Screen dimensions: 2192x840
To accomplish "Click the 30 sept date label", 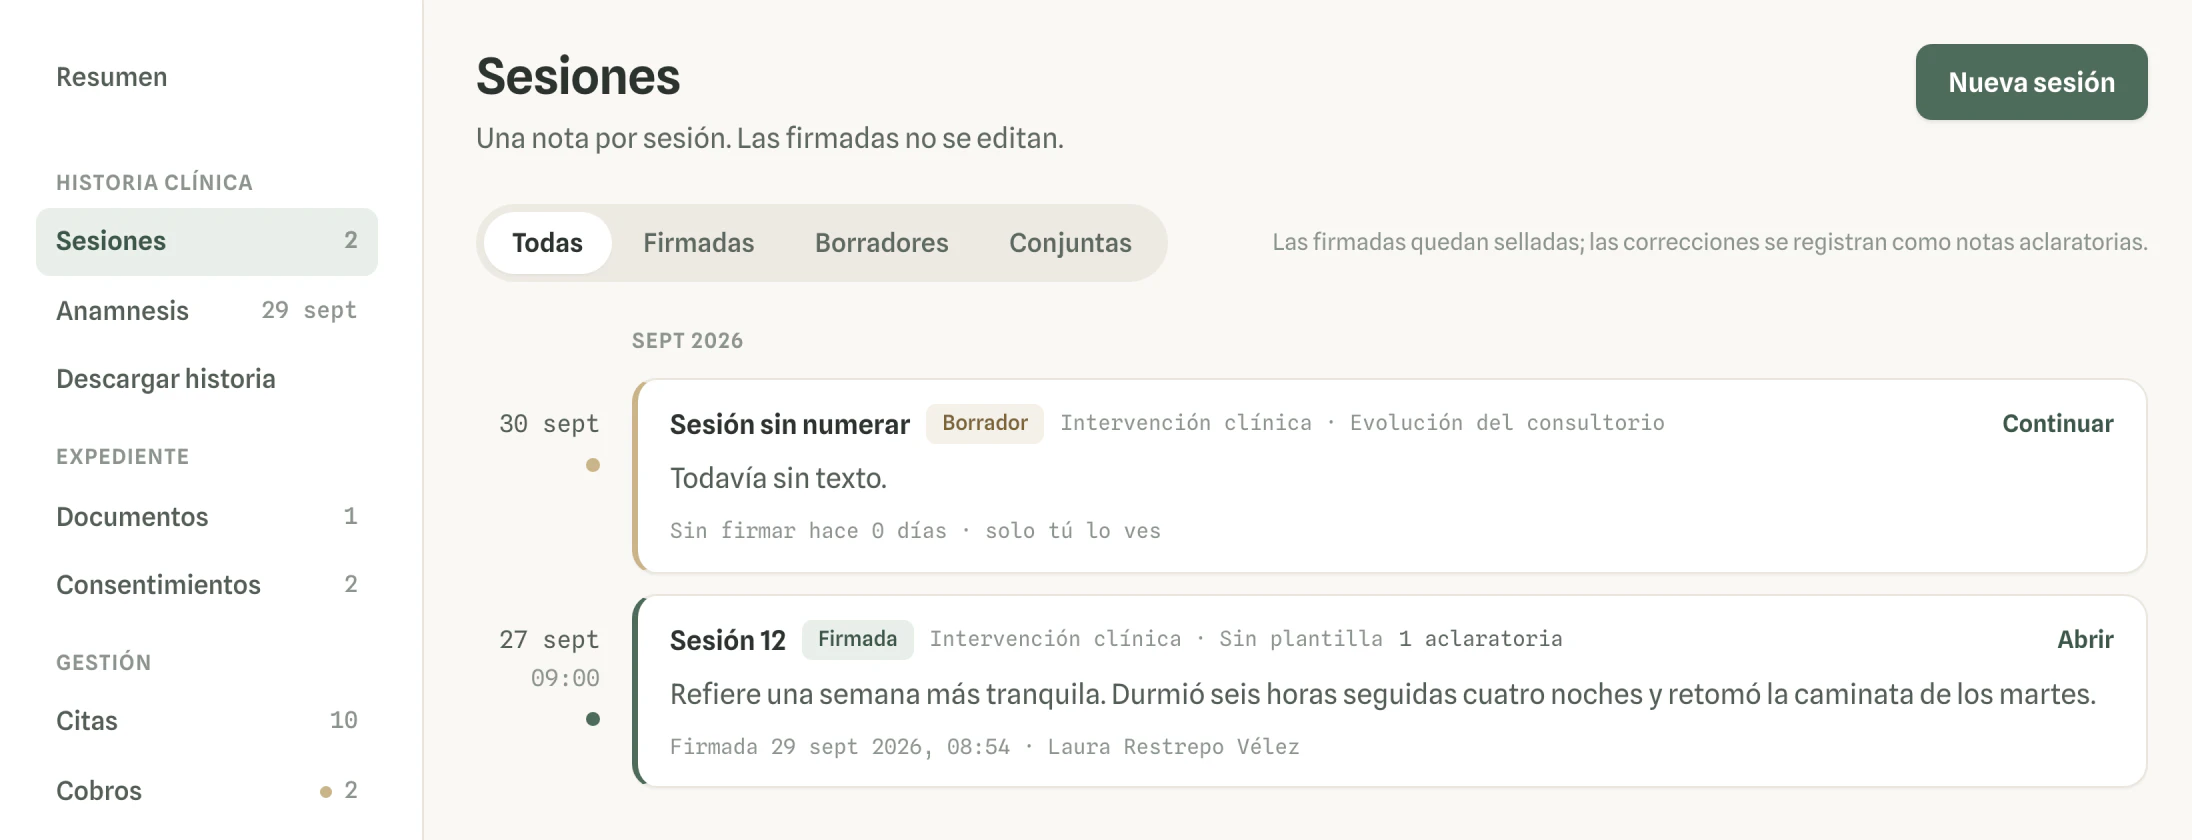I will [549, 424].
